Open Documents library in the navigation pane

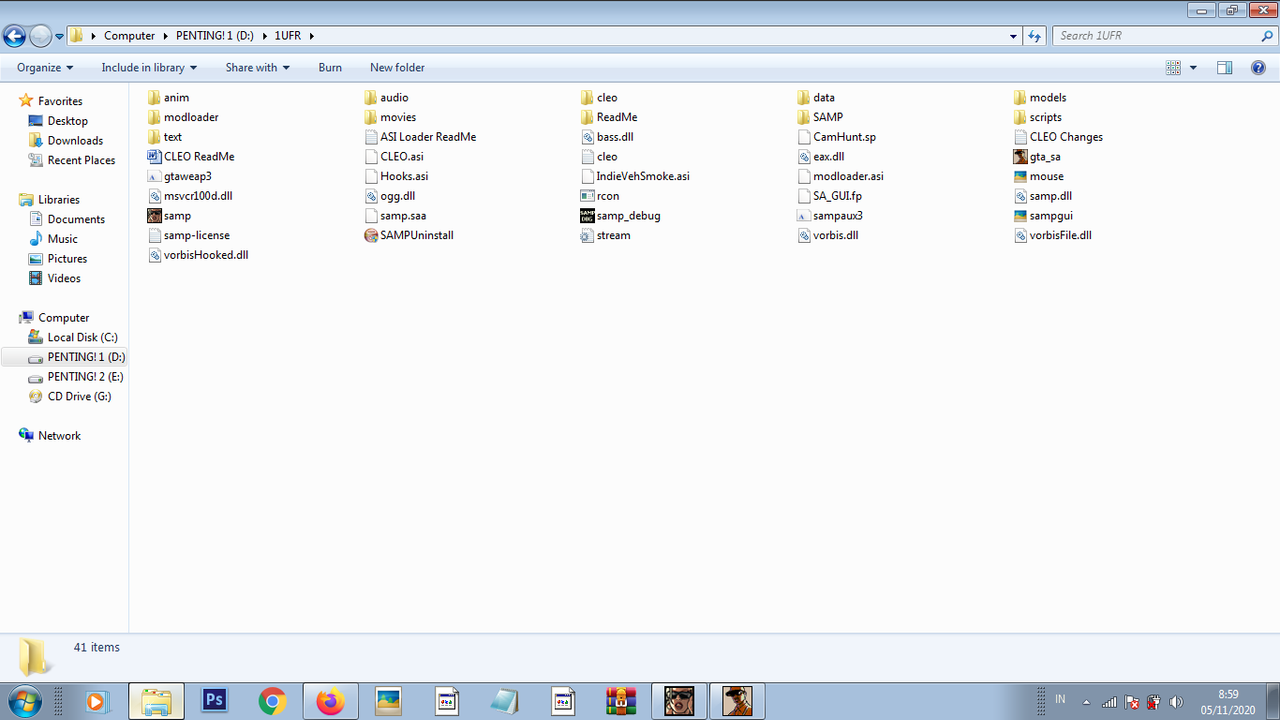point(76,219)
